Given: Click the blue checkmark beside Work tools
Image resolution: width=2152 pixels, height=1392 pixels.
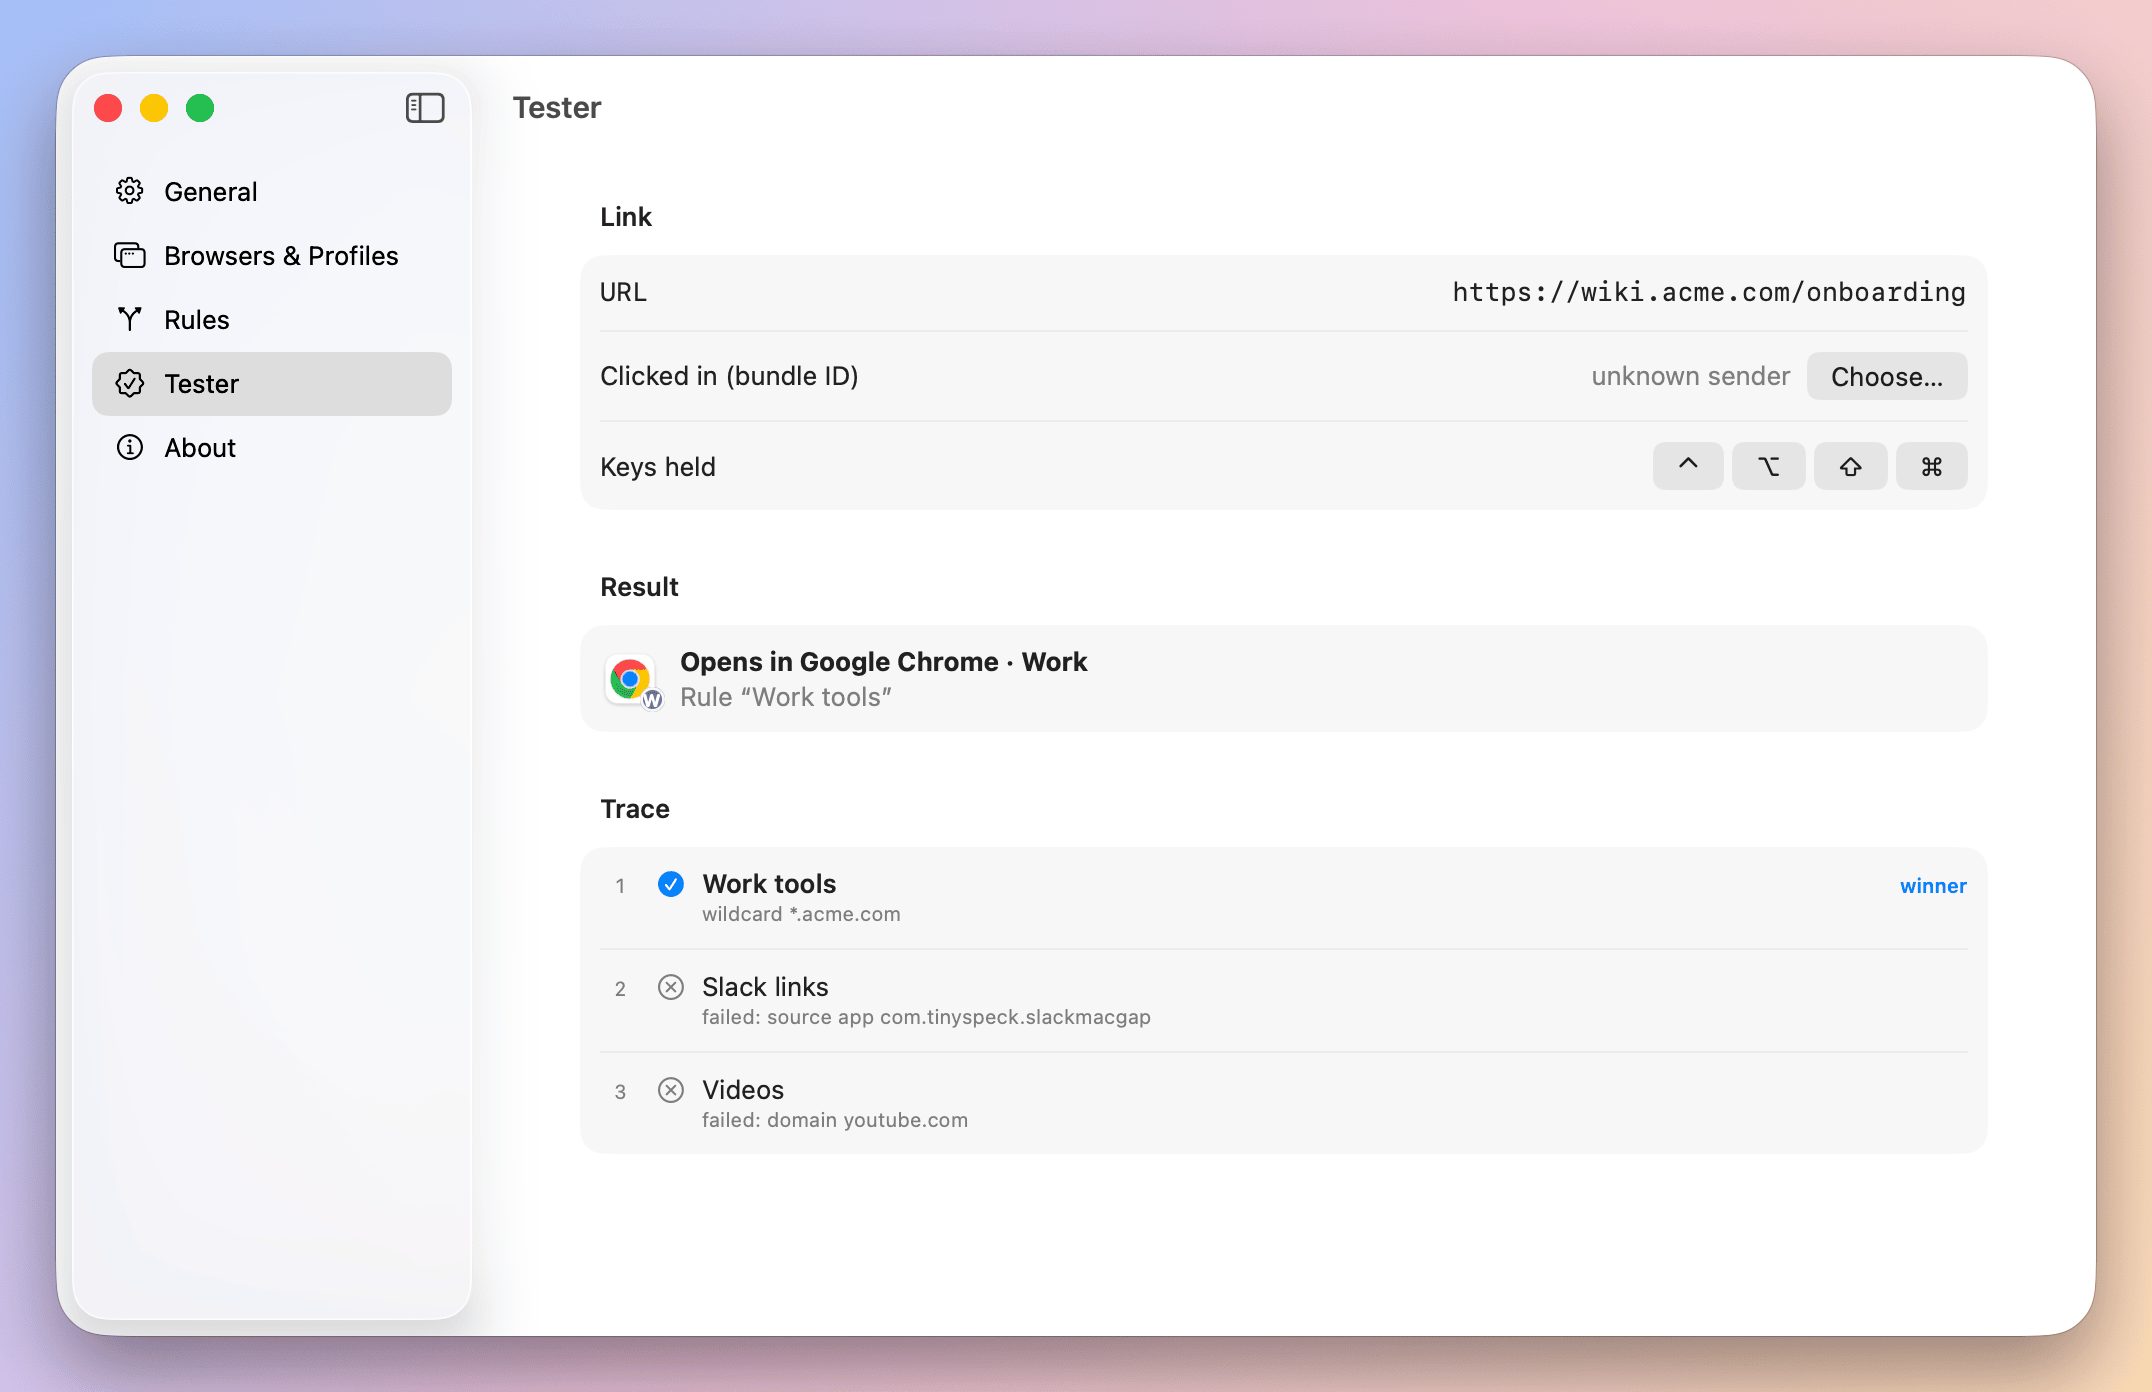Looking at the screenshot, I should [671, 884].
